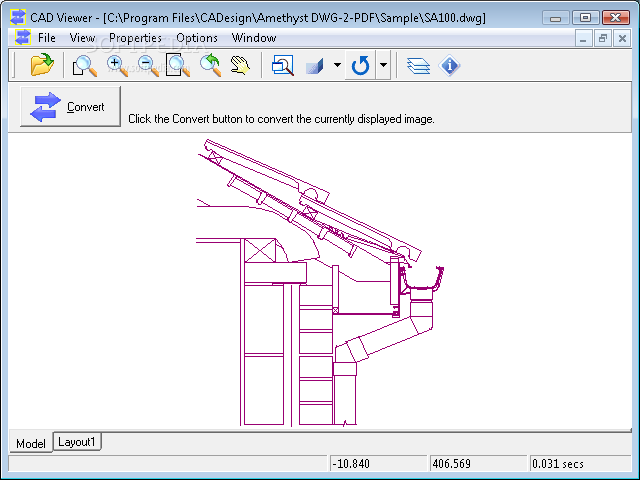Maximize the CAD Viewer main window
Screen dimensions: 640x480
(585, 18)
